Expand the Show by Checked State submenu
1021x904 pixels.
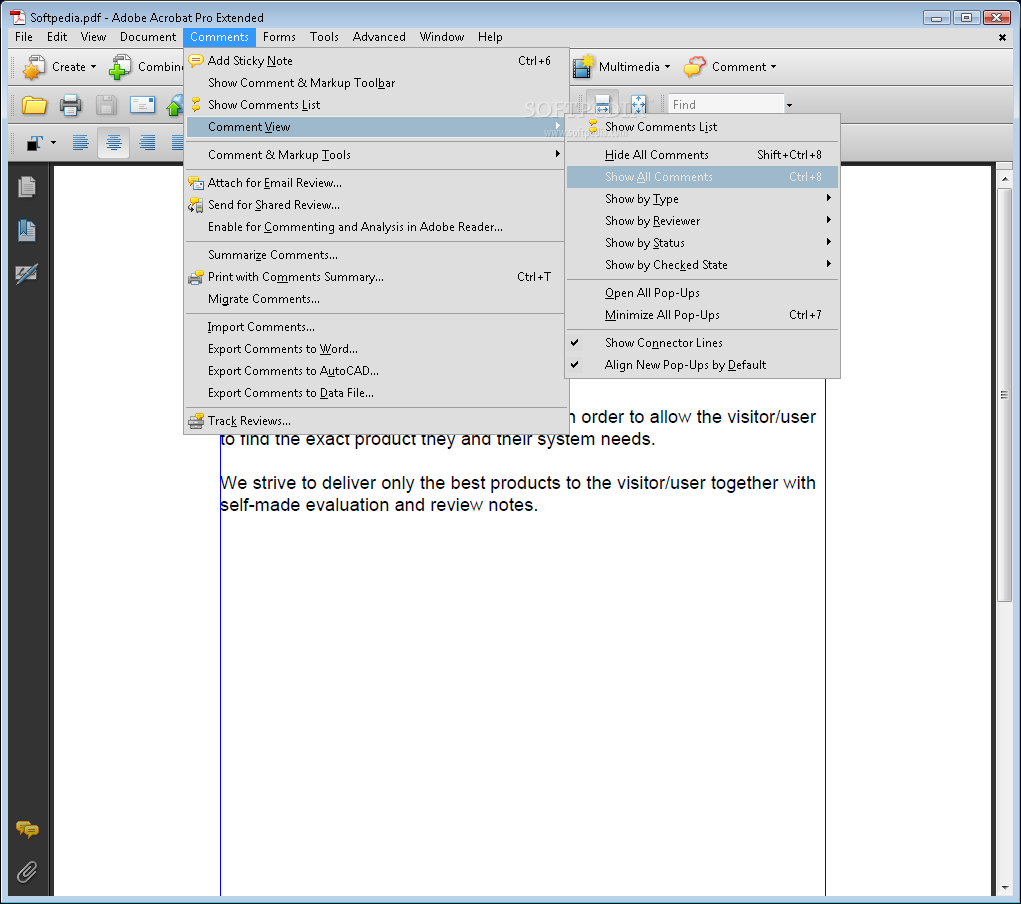[x=703, y=265]
